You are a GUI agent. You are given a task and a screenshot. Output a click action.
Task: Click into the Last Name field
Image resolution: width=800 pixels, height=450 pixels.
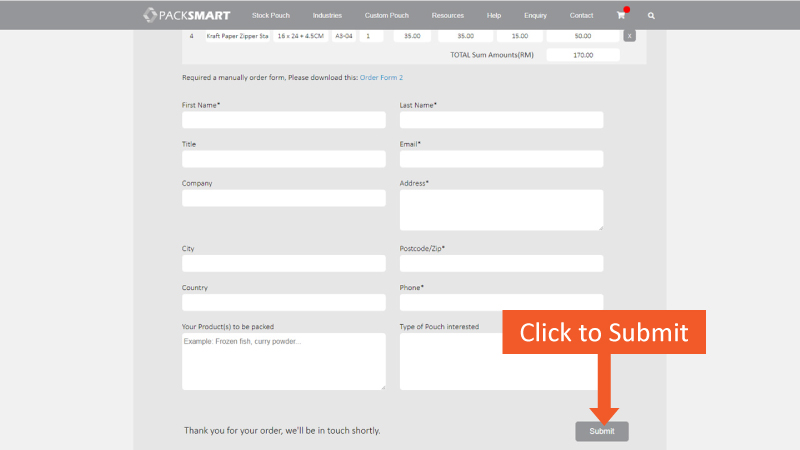coord(501,120)
